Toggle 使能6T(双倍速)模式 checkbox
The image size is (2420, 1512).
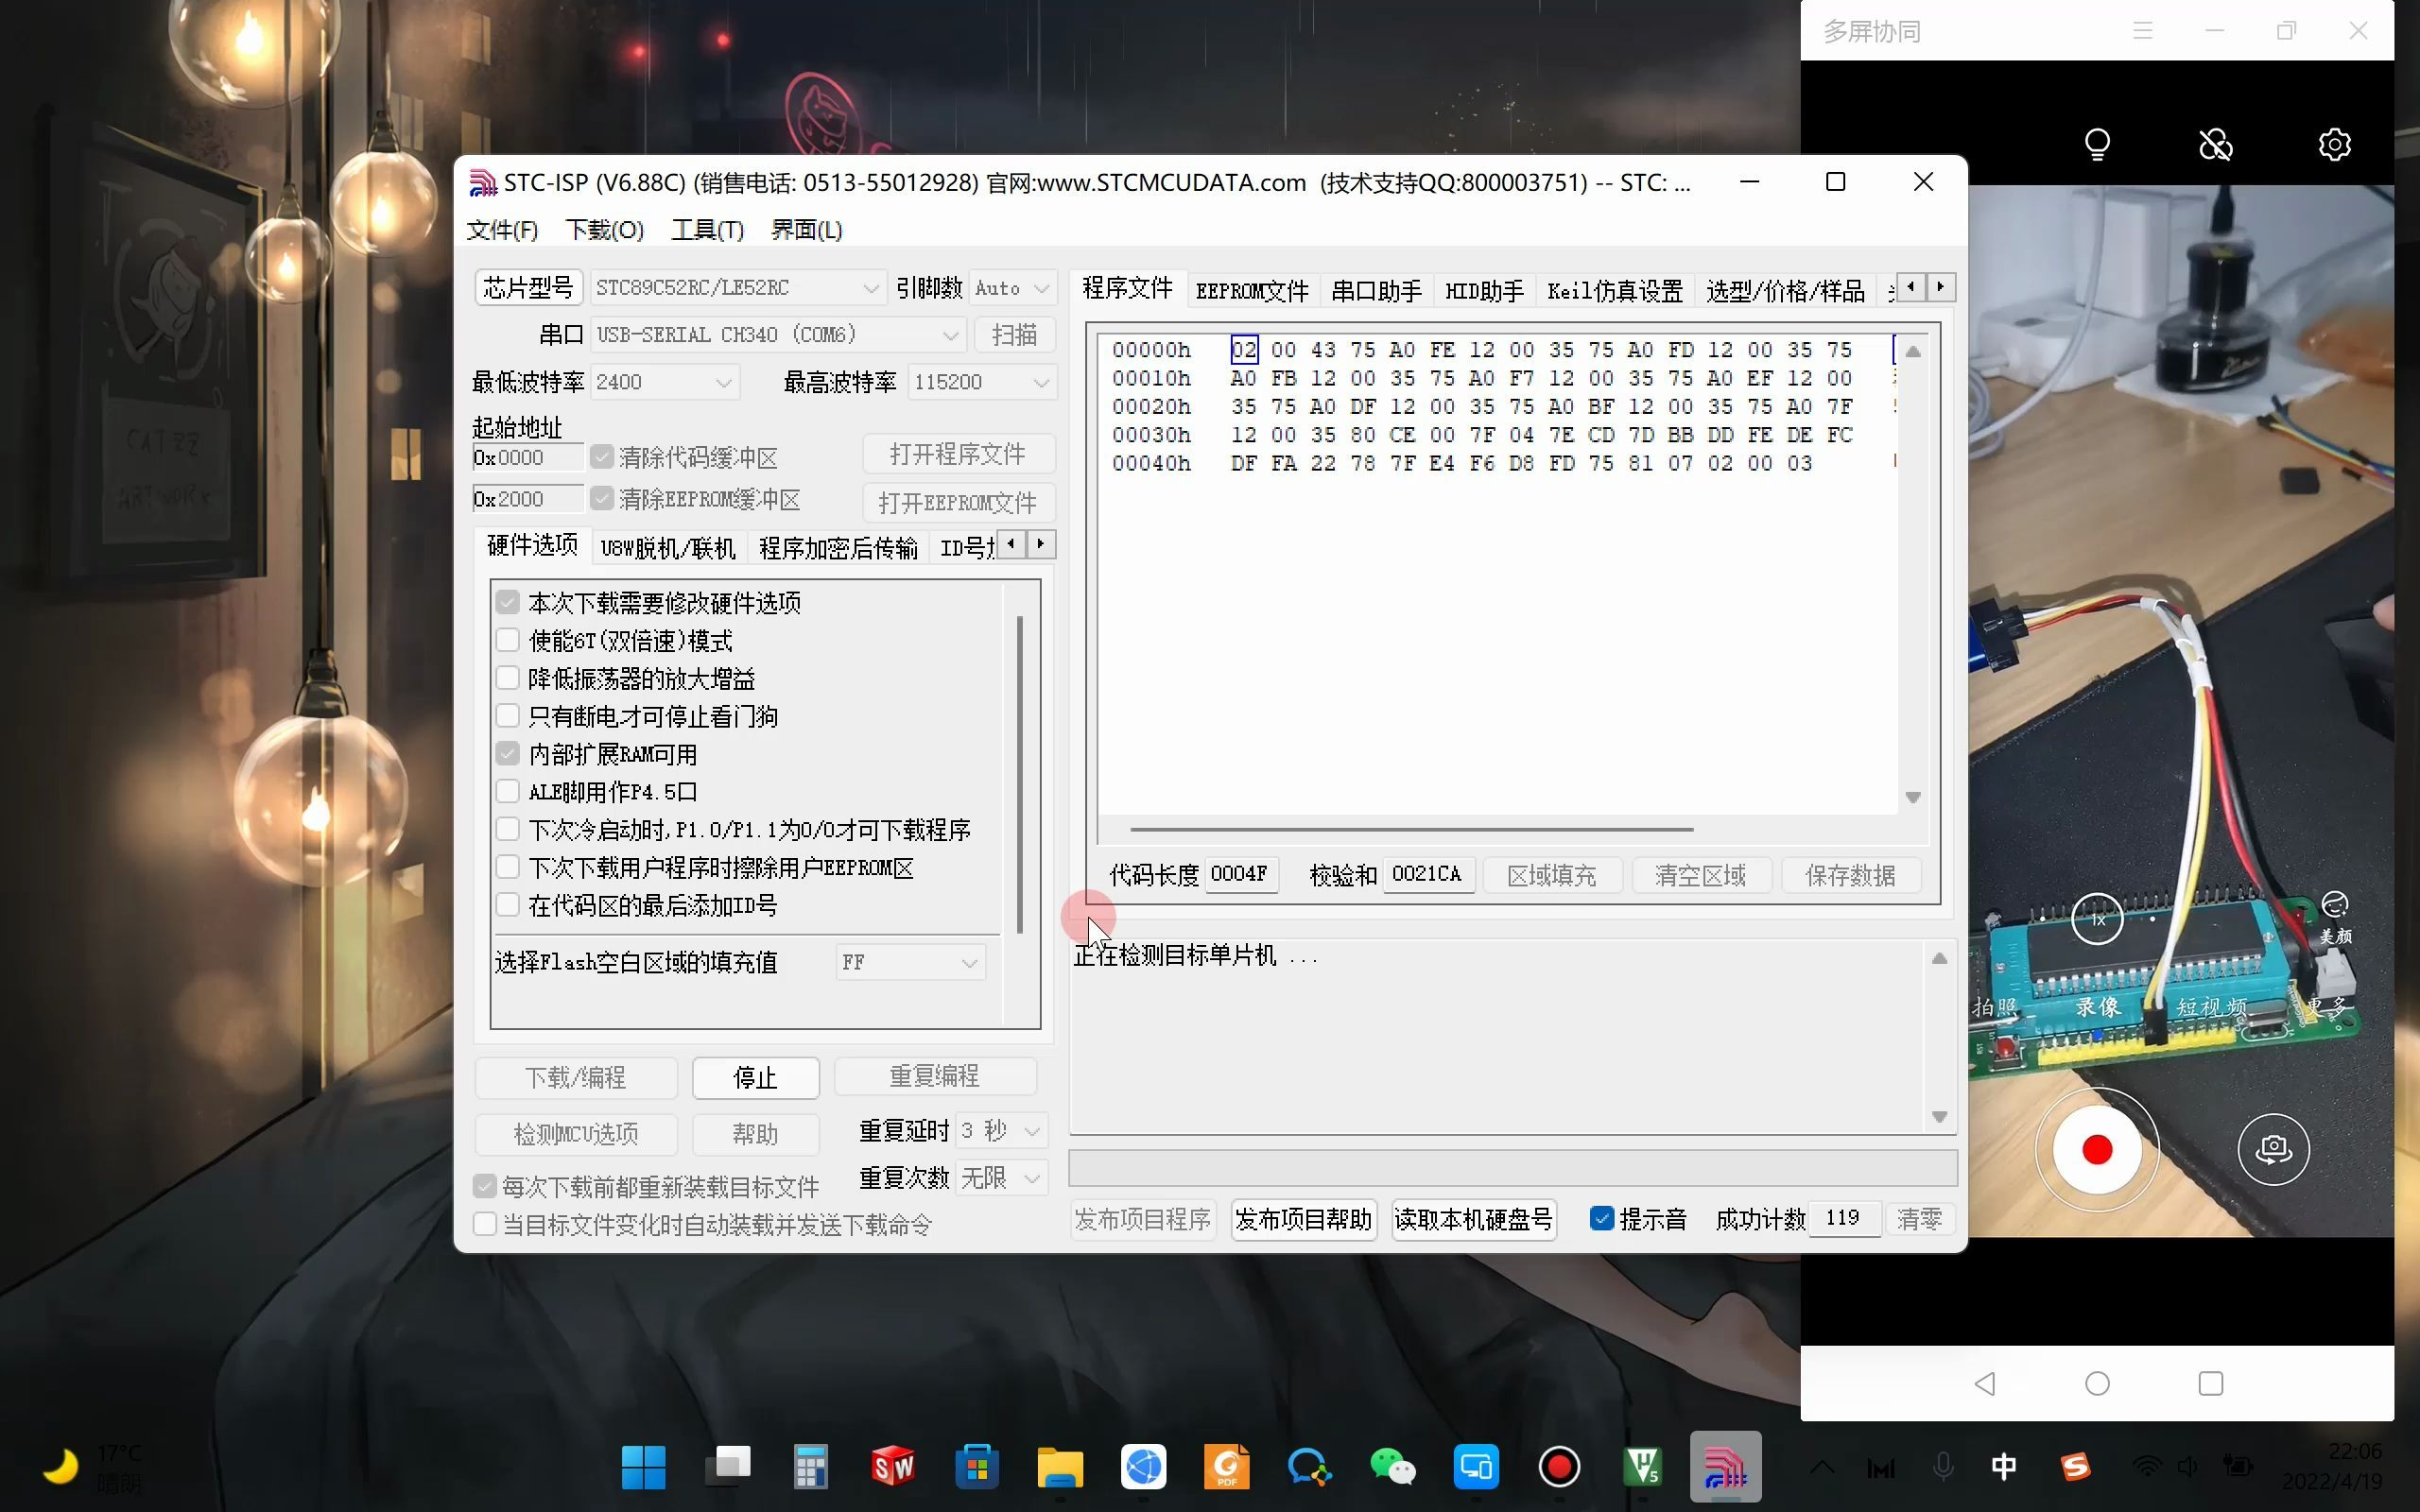(x=508, y=640)
